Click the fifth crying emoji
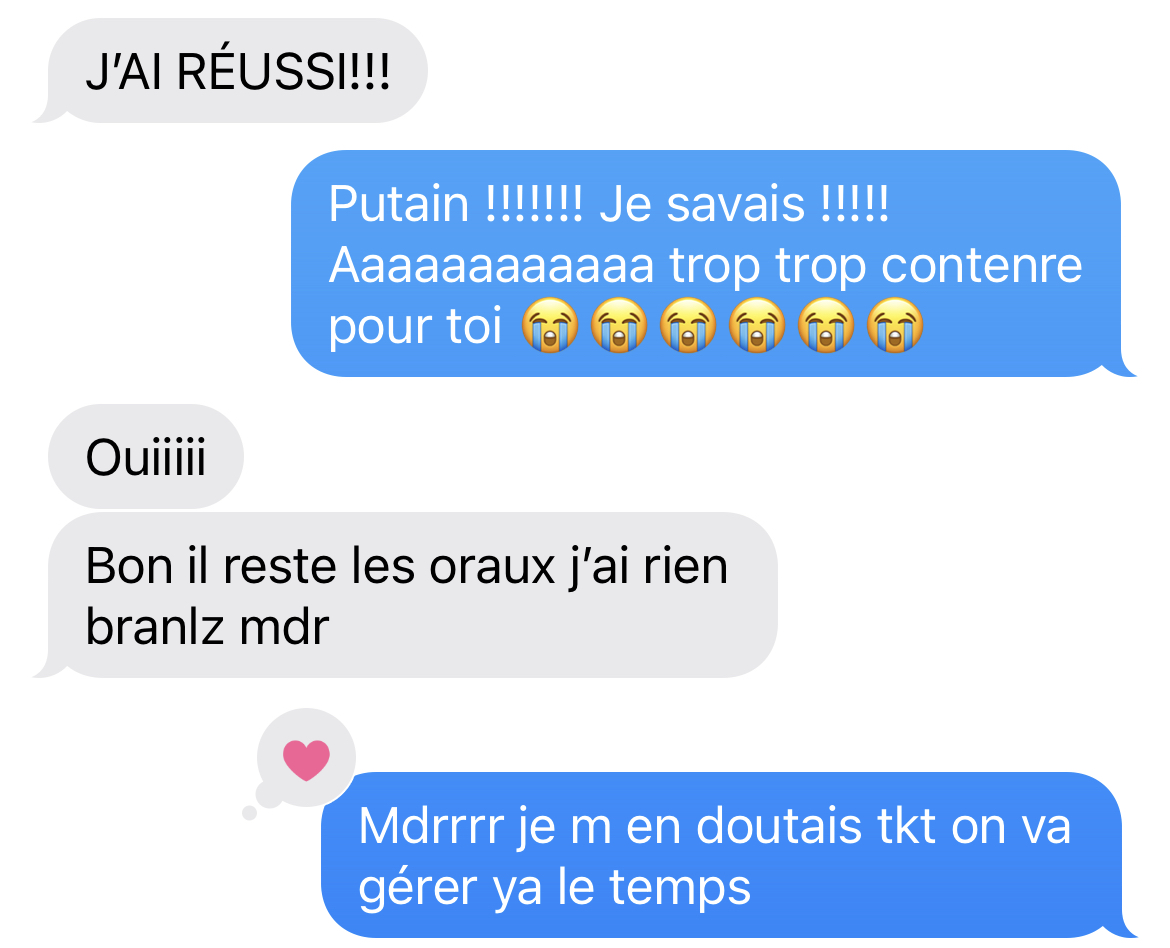Image resolution: width=1170 pixels, height=948 pixels. click(826, 325)
